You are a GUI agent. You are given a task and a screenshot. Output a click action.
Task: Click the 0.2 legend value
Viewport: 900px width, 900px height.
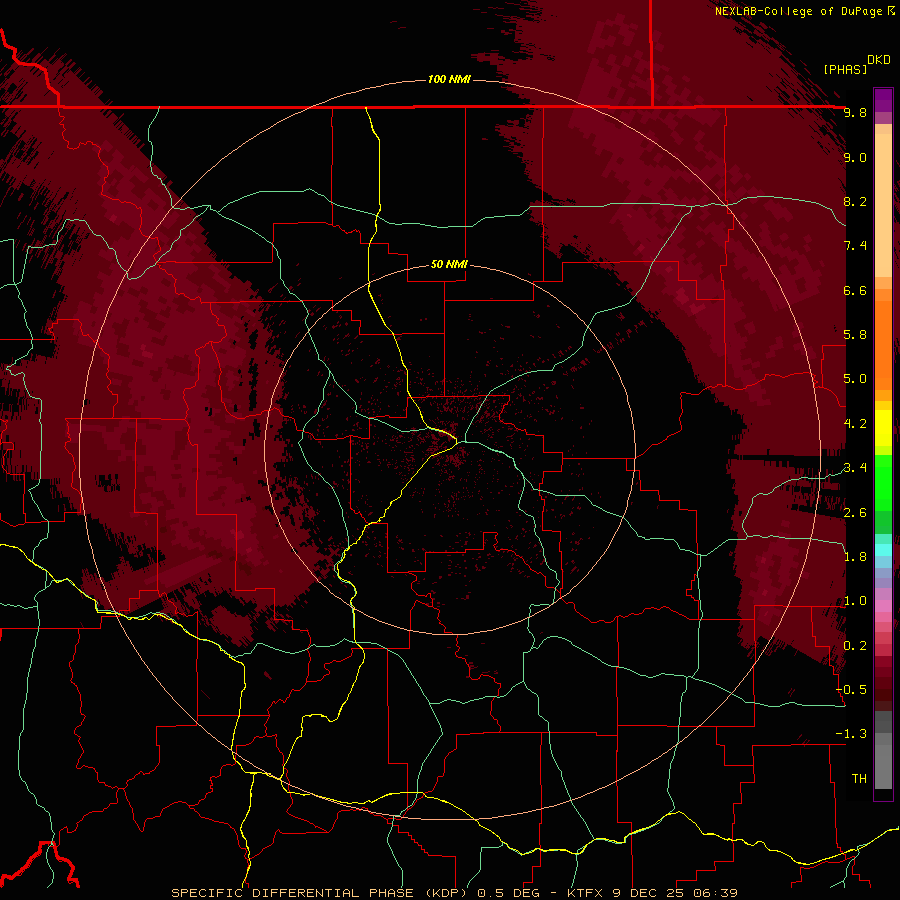coord(855,646)
